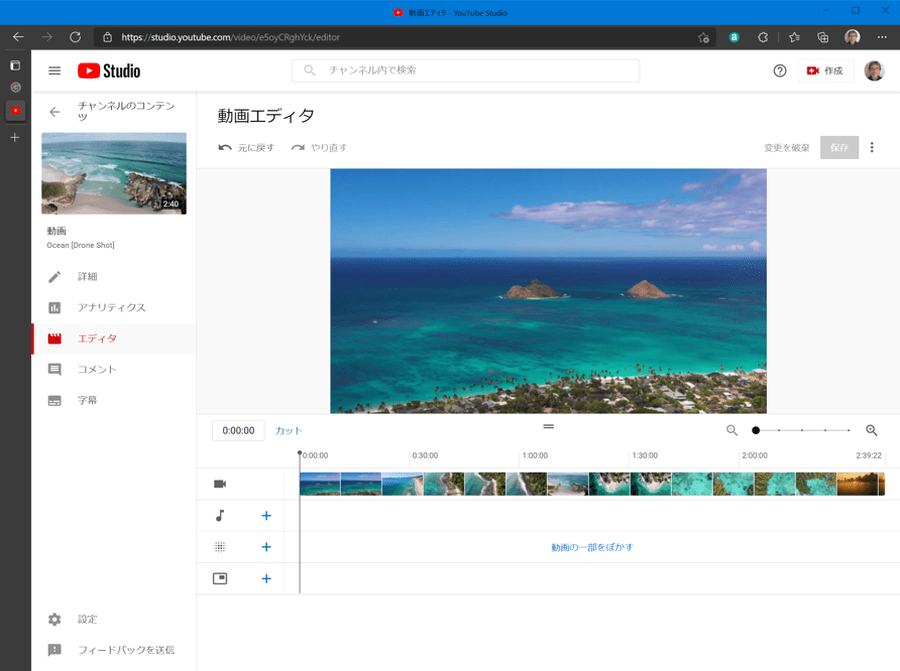Click the redo arrow icon
Screen dimensions: 900x671
(298, 148)
